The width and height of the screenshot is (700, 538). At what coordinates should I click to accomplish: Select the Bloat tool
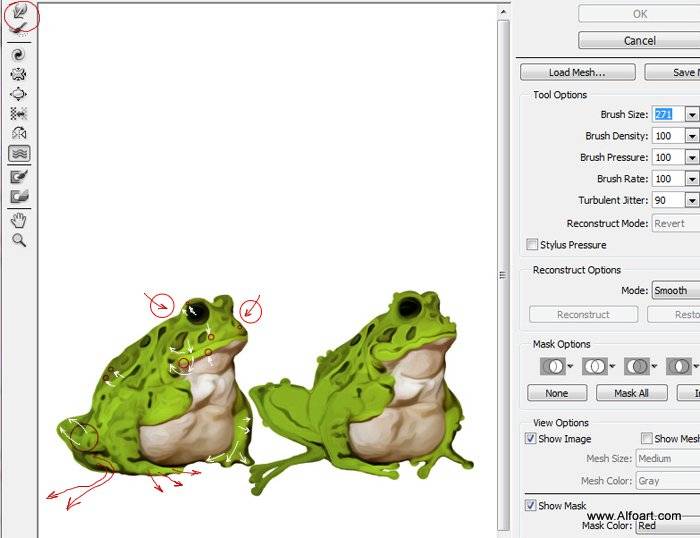tap(18, 94)
